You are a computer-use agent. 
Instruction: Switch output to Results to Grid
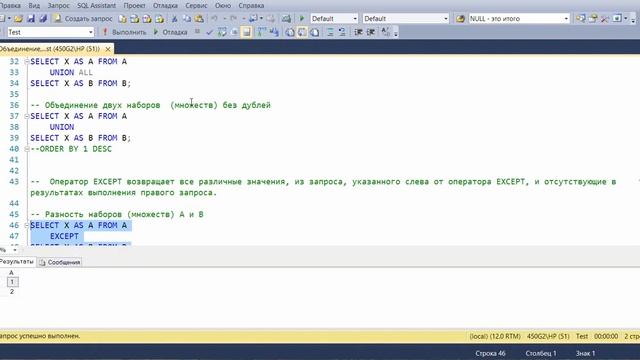302,32
